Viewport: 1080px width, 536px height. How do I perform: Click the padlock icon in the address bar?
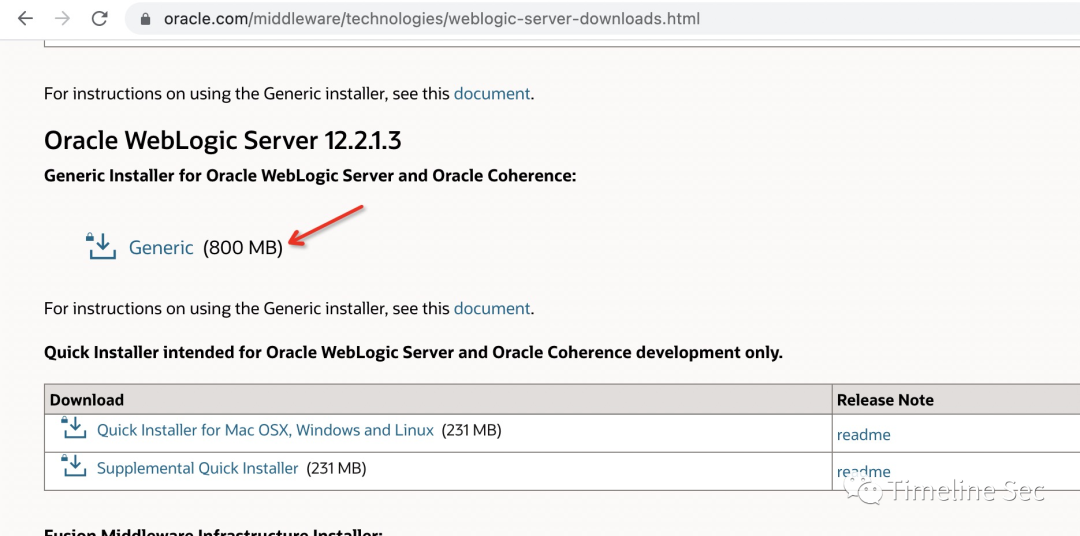tap(145, 19)
